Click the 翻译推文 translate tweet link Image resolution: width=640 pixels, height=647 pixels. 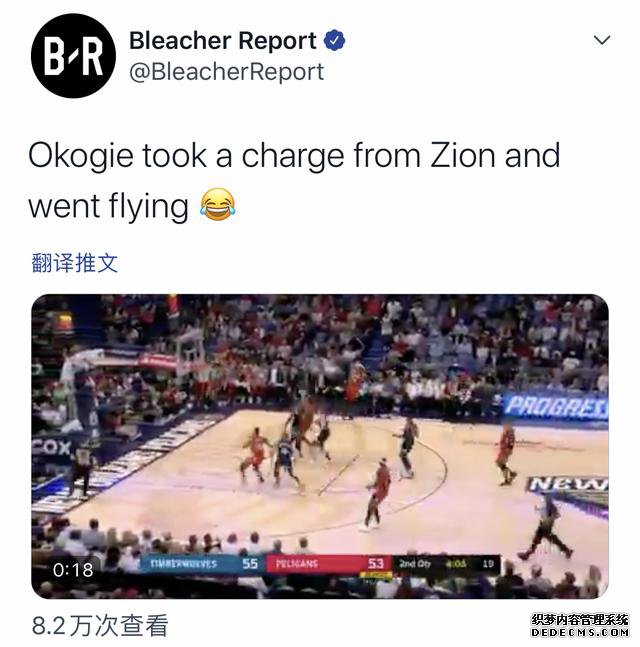pos(75,263)
